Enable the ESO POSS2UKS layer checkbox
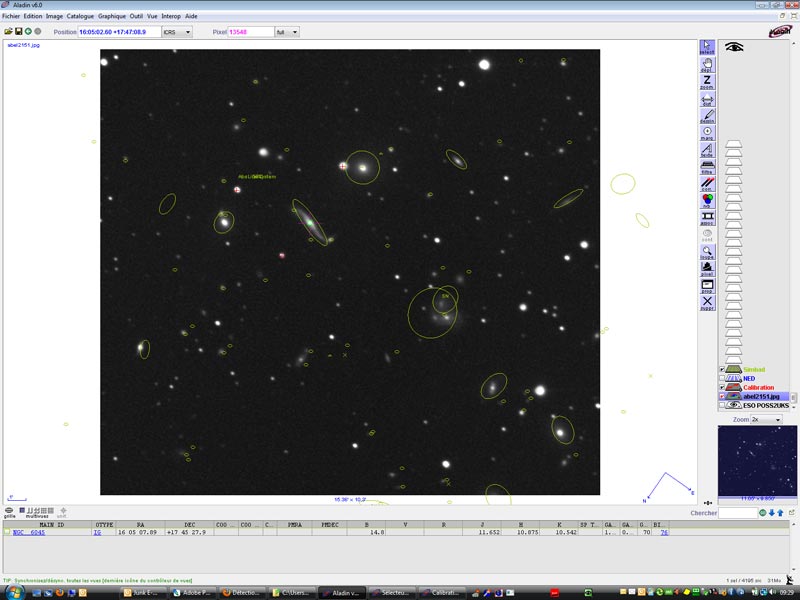Image resolution: width=800 pixels, height=600 pixels. (722, 406)
